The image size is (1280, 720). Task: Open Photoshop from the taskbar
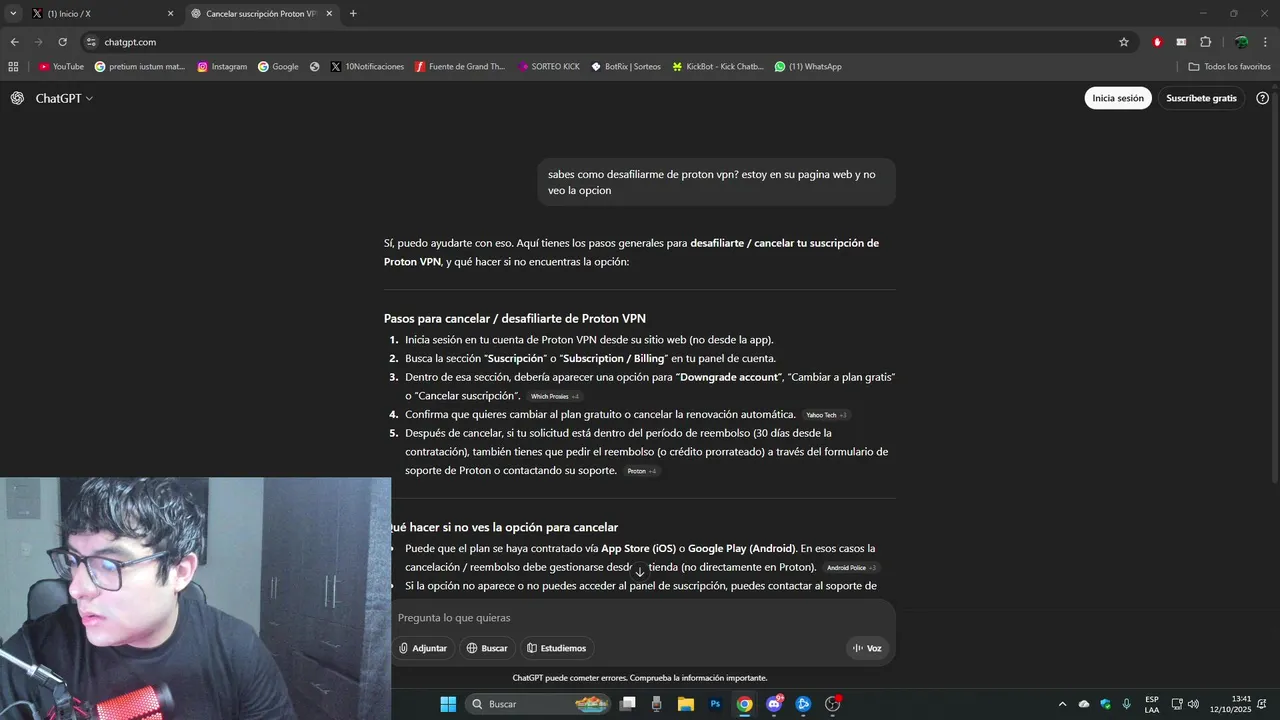tap(715, 704)
